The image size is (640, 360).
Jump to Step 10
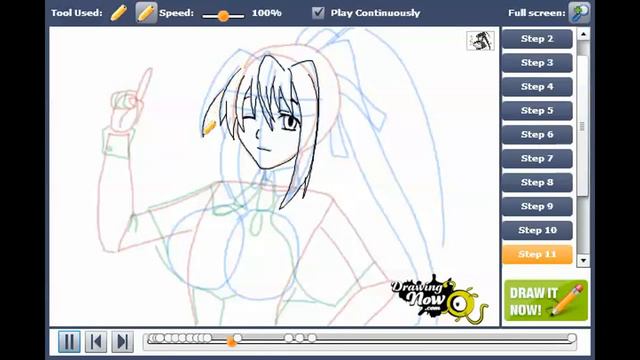click(x=537, y=230)
